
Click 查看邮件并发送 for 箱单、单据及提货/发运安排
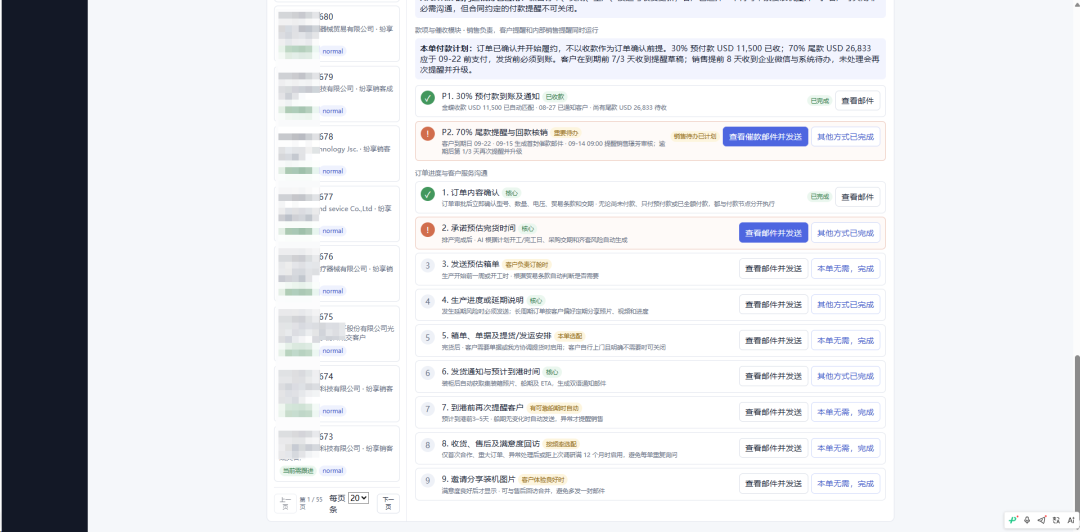[773, 340]
